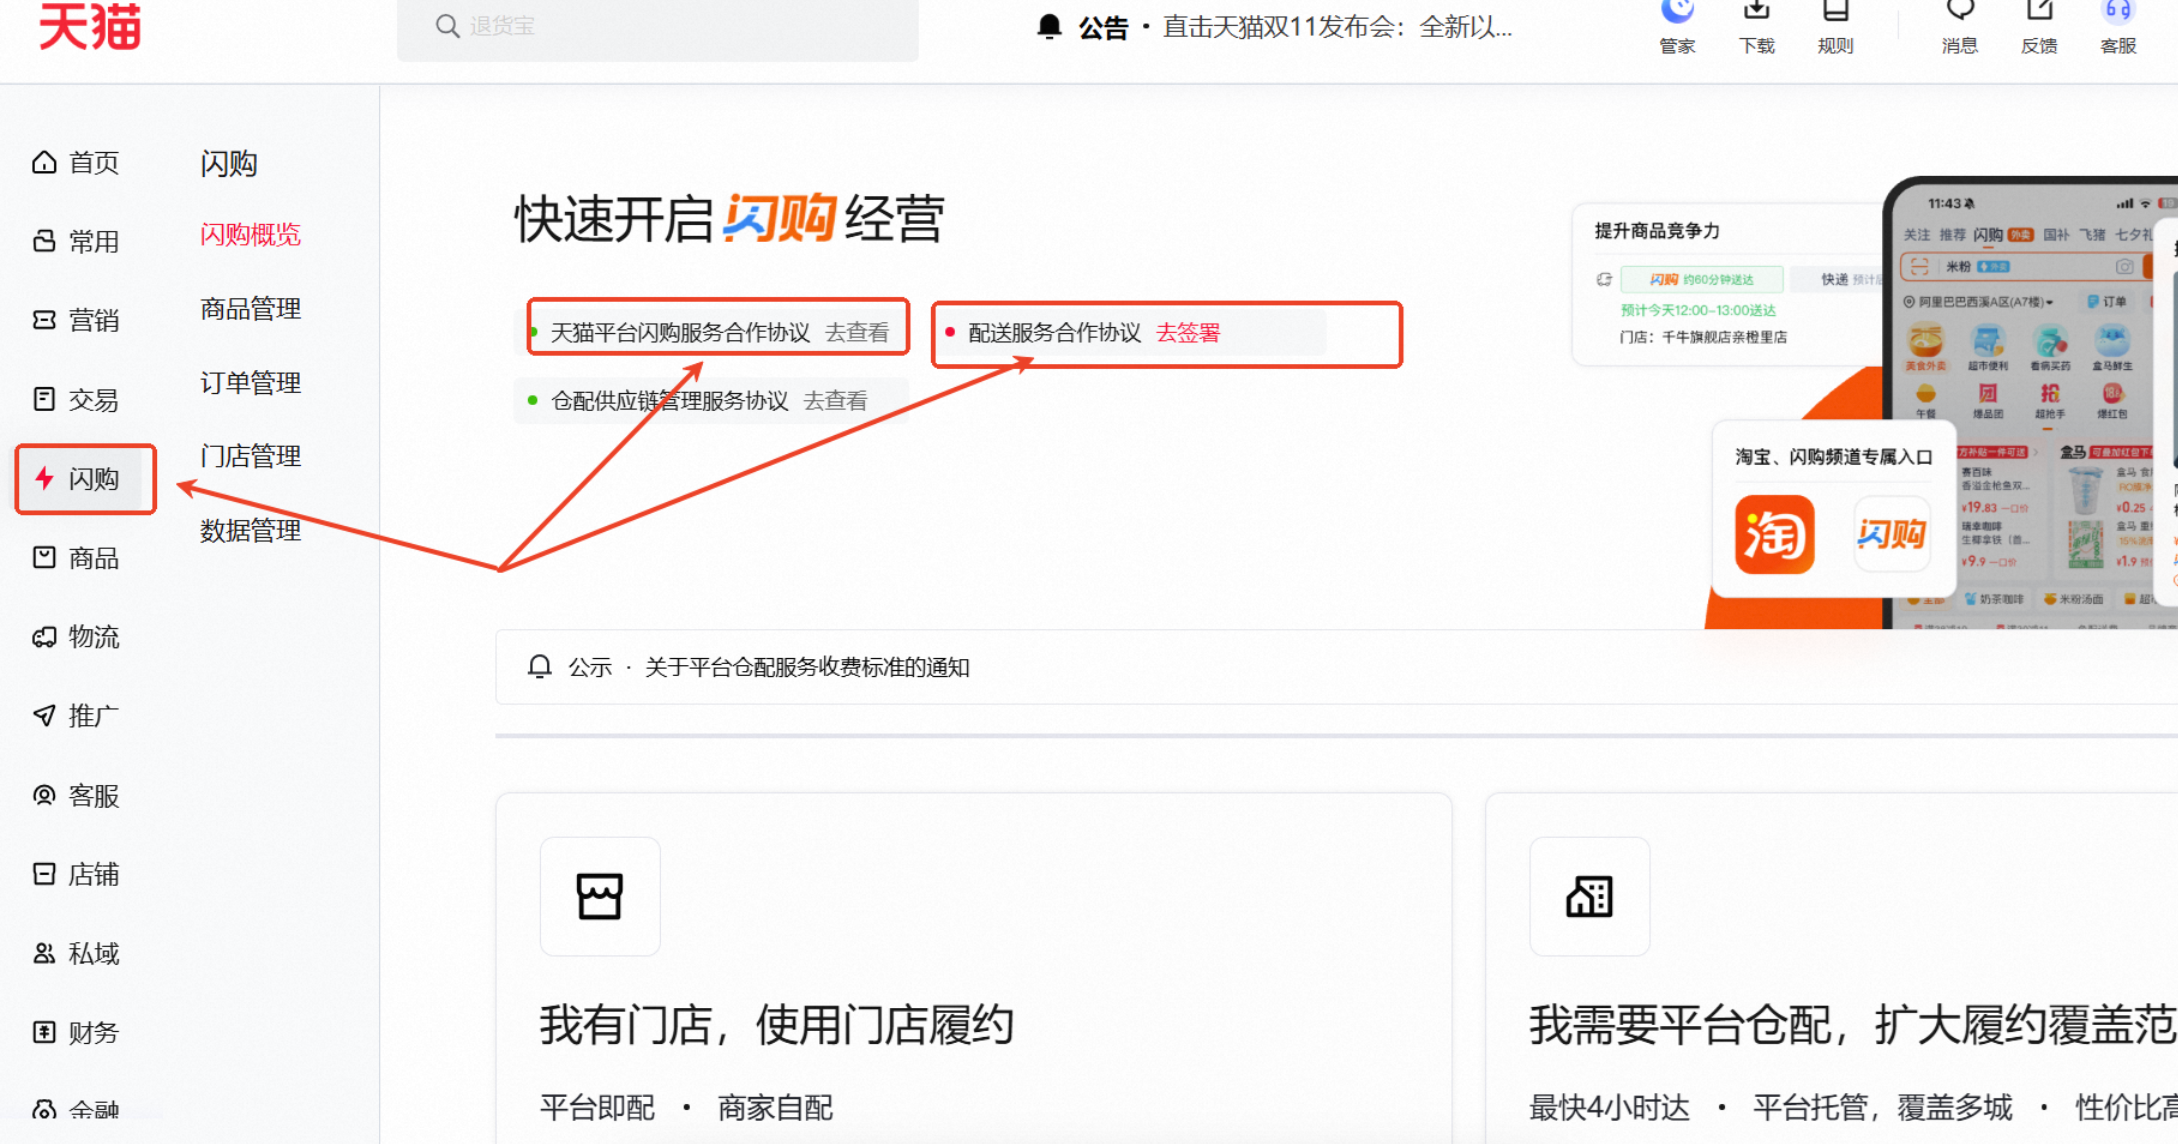Click the phone mockup preview image
This screenshot has width=2178, height=1144.
coord(2032,403)
